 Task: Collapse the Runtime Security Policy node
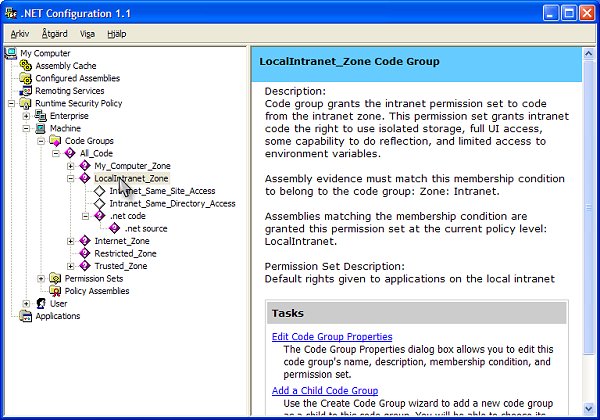pos(11,103)
